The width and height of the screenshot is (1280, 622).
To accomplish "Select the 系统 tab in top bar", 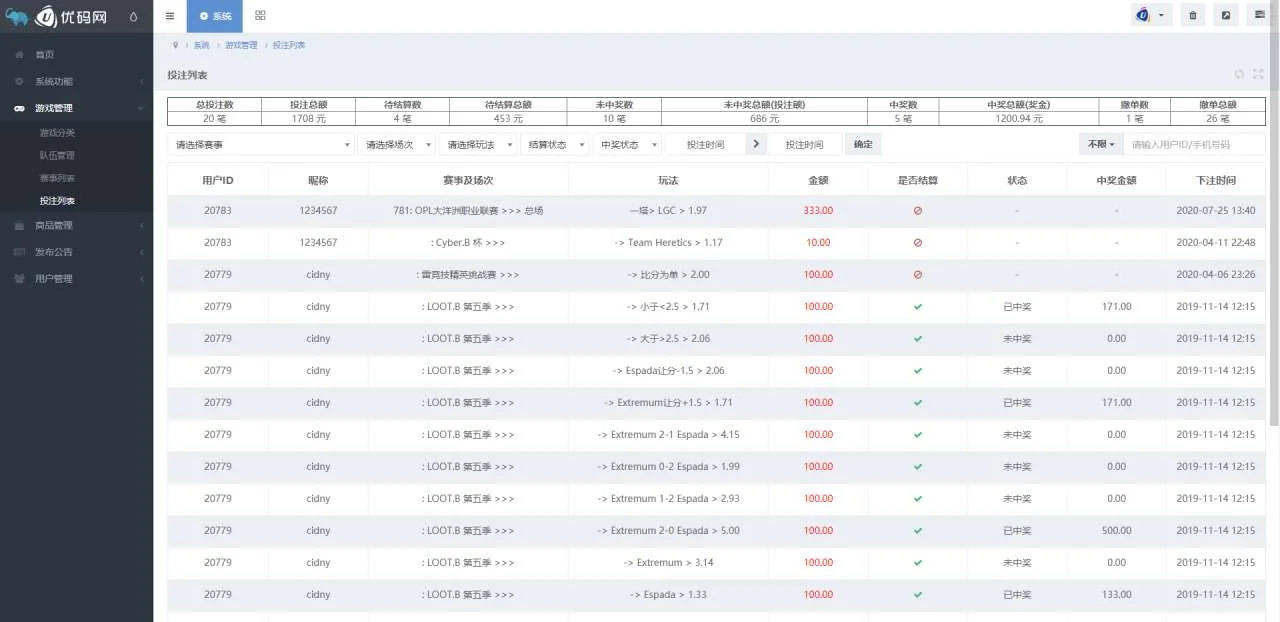I will (x=214, y=16).
